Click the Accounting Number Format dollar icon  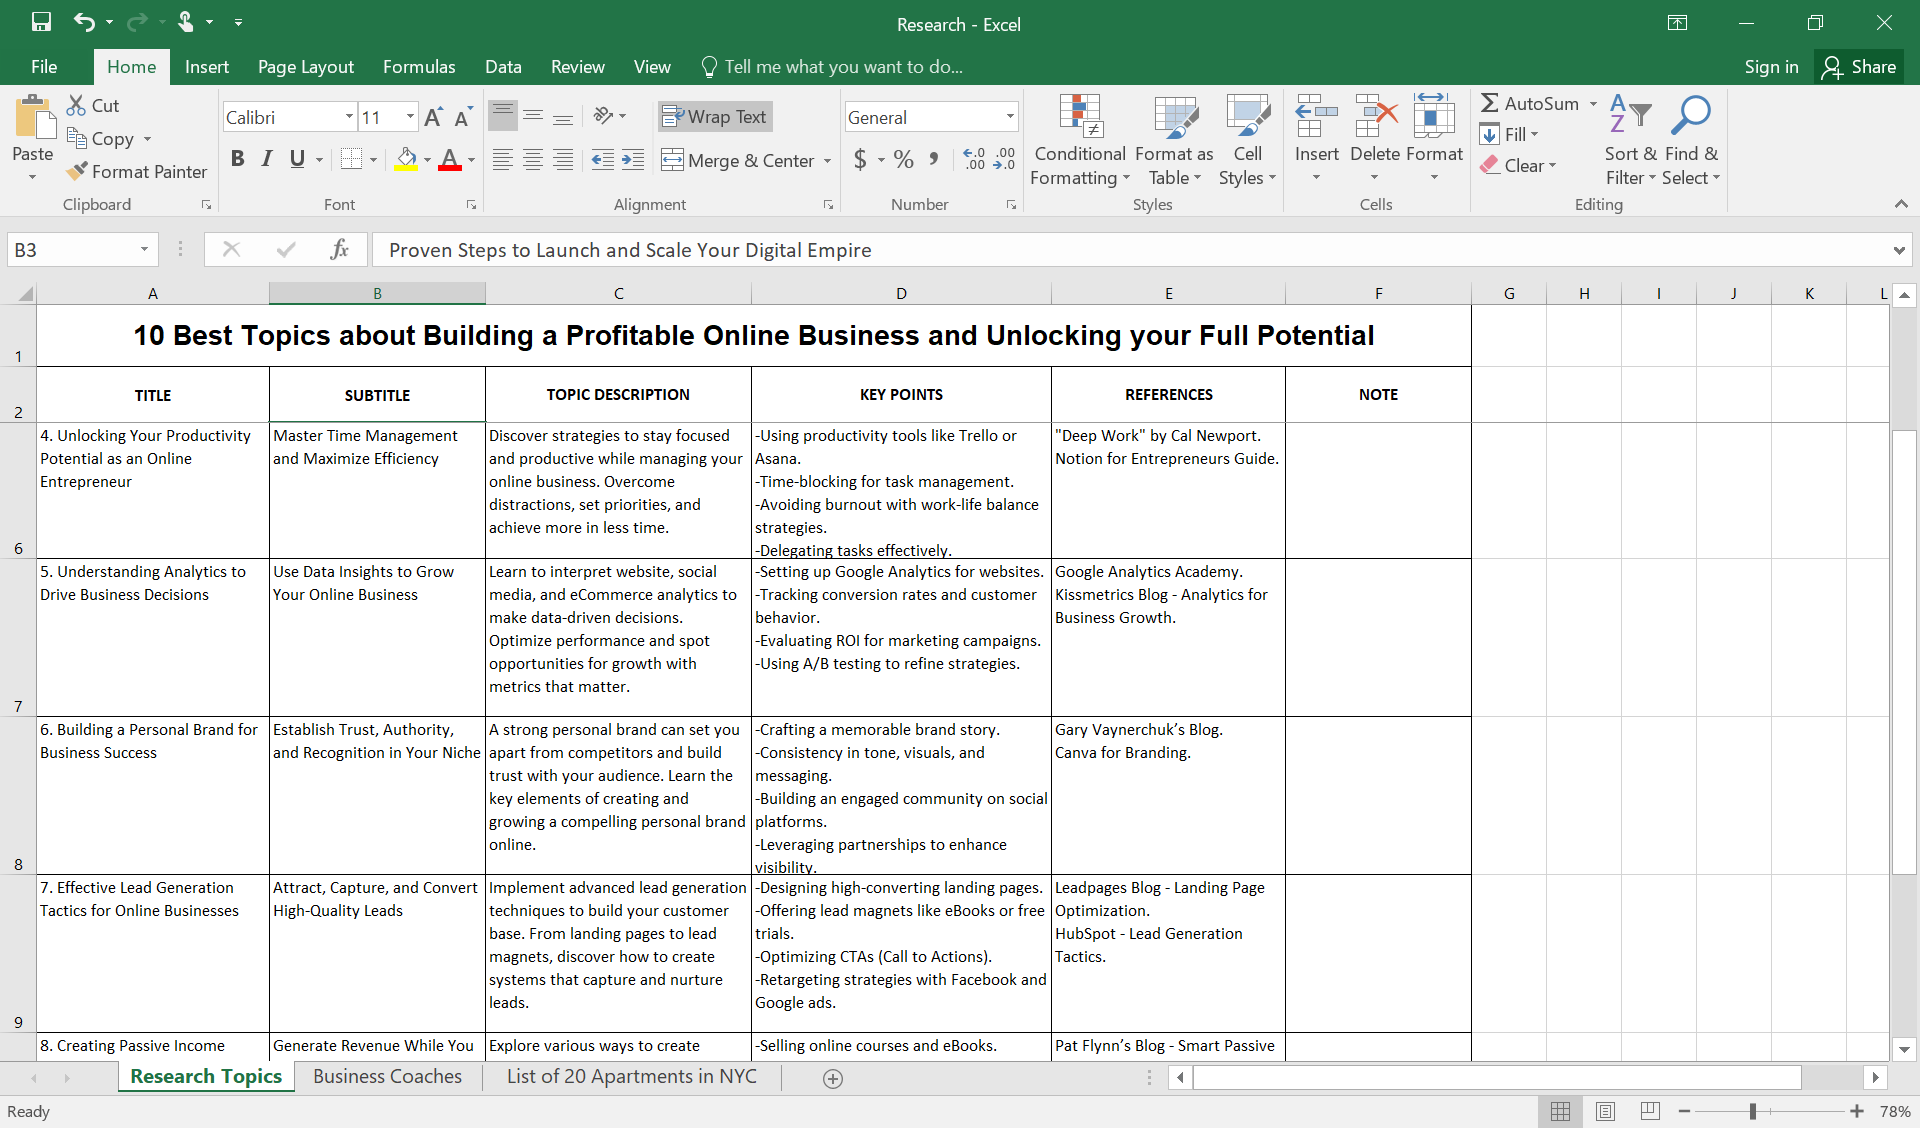click(x=860, y=160)
